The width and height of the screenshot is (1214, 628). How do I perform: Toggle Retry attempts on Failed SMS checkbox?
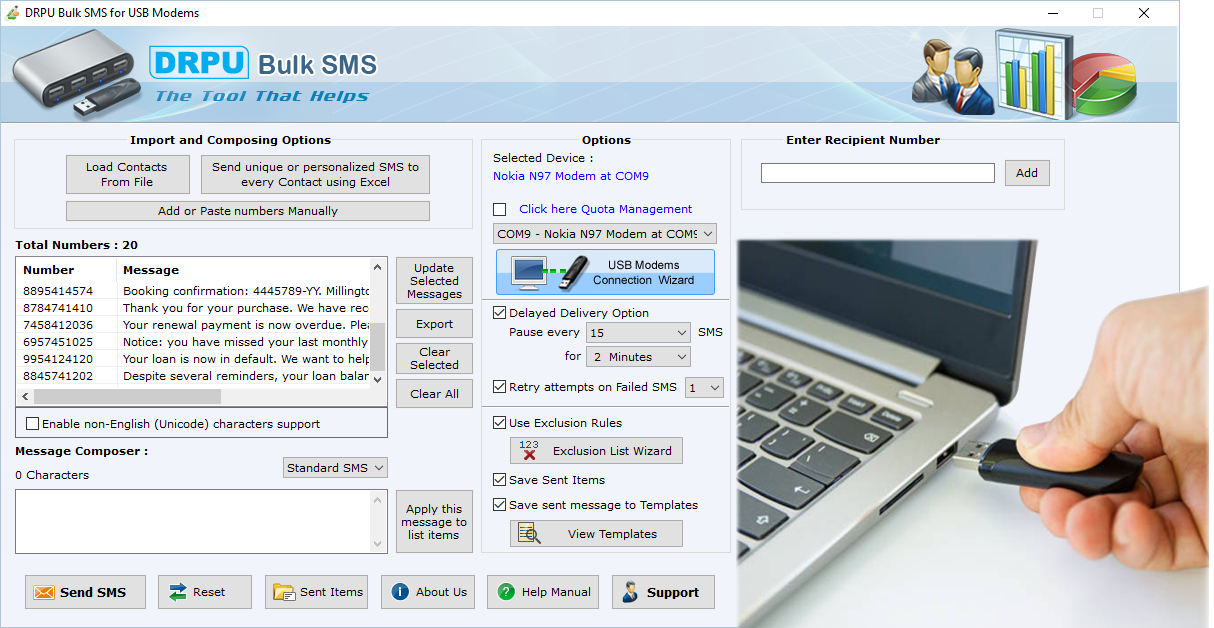pos(500,387)
